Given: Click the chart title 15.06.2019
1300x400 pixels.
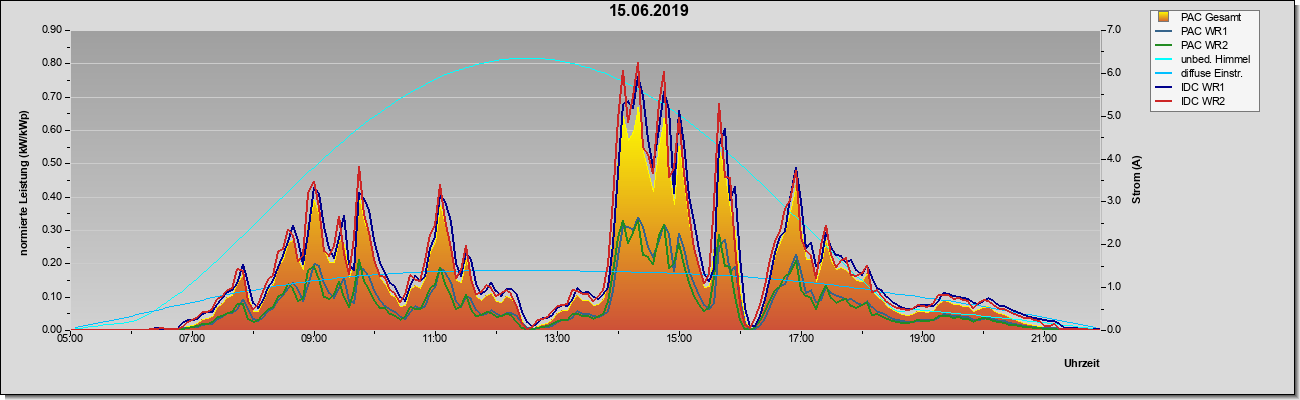Looking at the screenshot, I should coord(649,12).
